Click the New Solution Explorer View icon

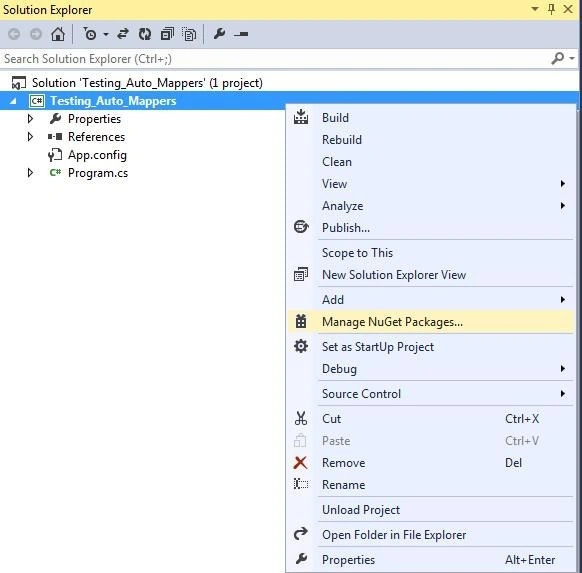tap(301, 274)
